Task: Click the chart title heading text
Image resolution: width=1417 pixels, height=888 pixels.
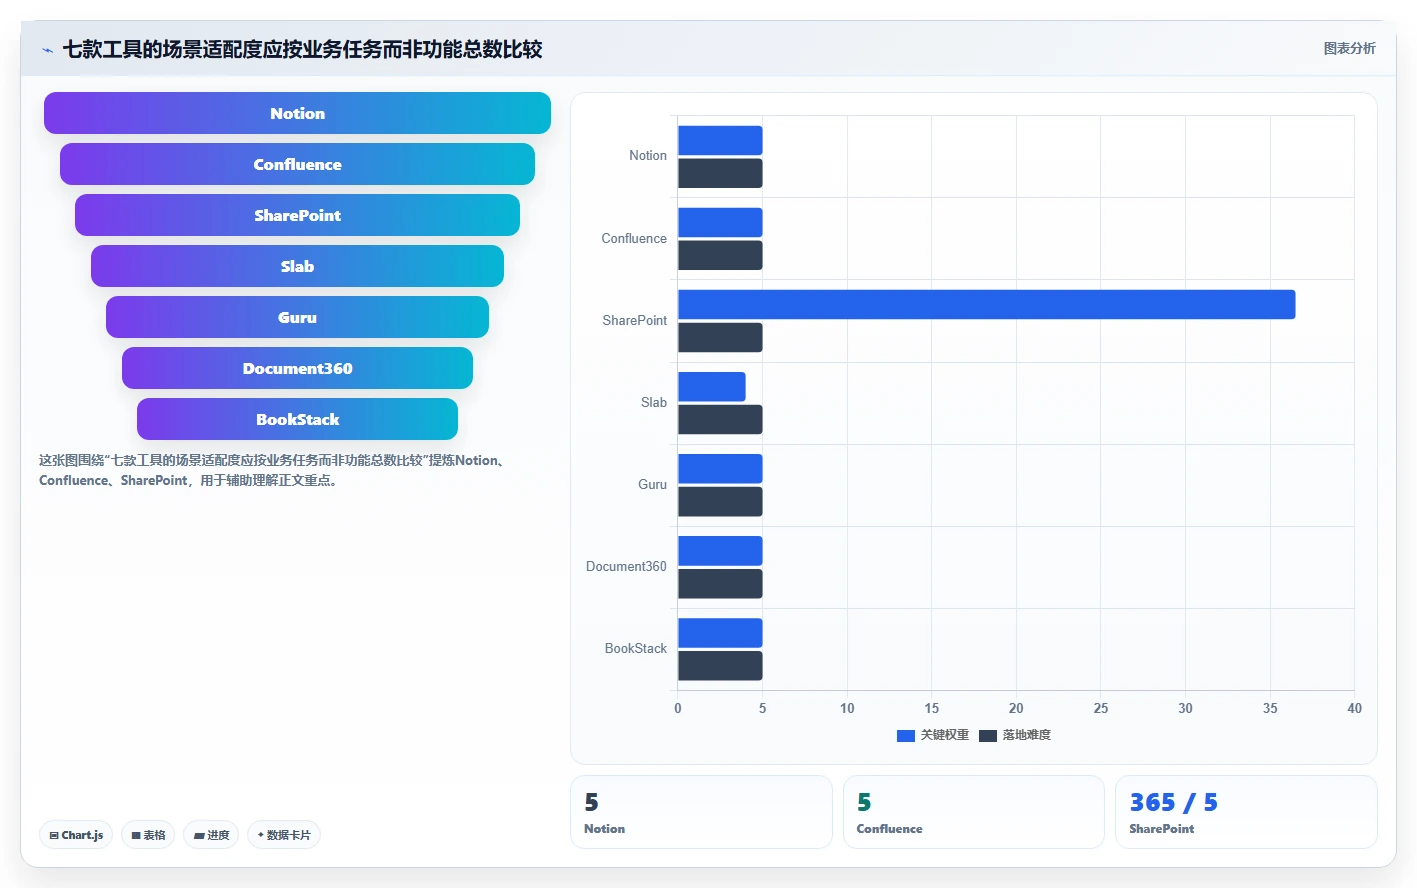Action: 302,49
